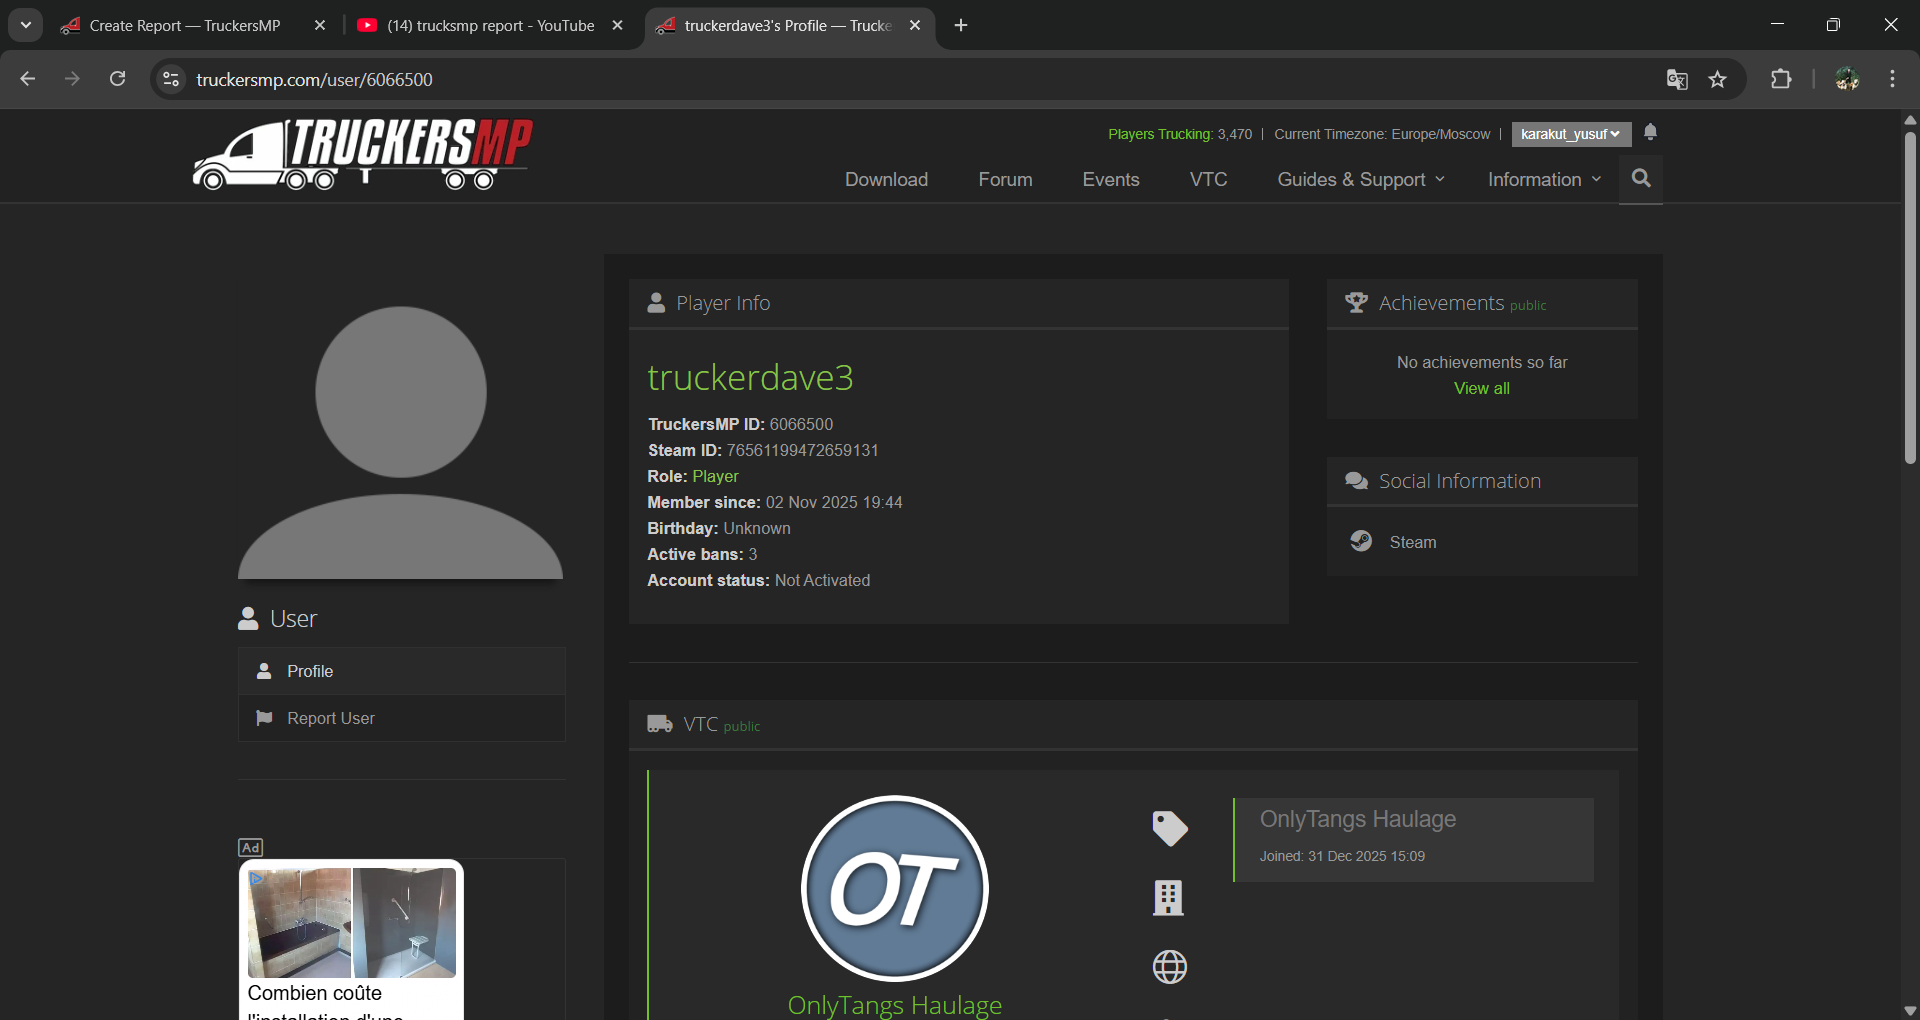This screenshot has width=1920, height=1020.
Task: Open the Download page
Action: tap(886, 179)
